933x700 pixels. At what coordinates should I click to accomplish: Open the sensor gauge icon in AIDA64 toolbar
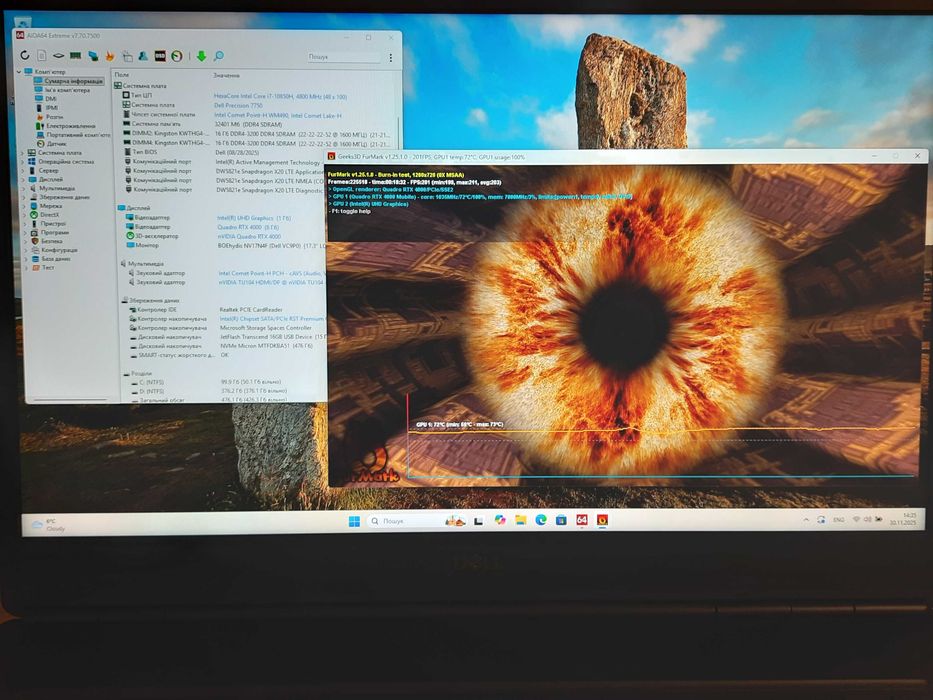coord(177,56)
